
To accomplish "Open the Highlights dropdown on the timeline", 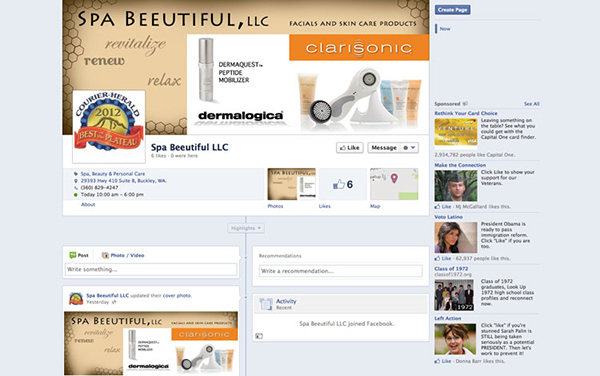I will pyautogui.click(x=246, y=228).
